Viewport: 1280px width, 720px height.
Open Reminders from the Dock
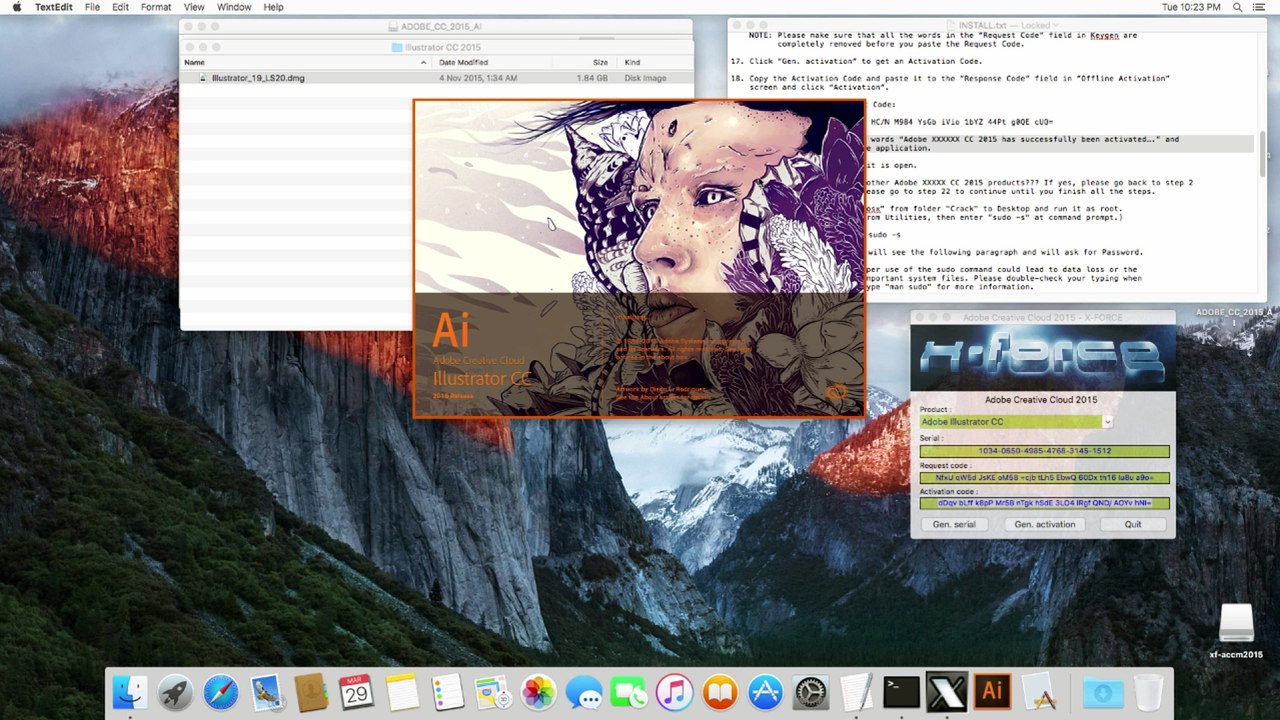point(447,692)
